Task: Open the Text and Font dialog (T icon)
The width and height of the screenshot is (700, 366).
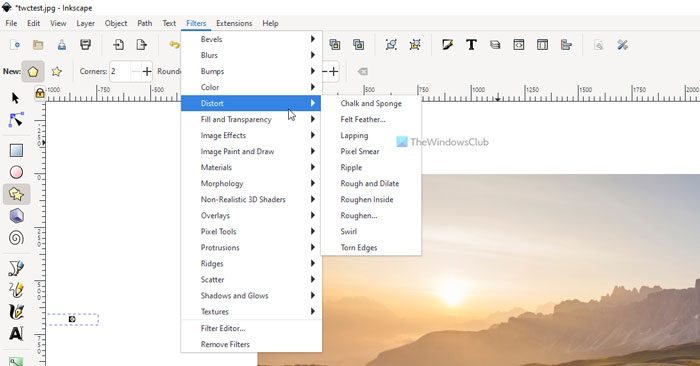Action: (471, 45)
